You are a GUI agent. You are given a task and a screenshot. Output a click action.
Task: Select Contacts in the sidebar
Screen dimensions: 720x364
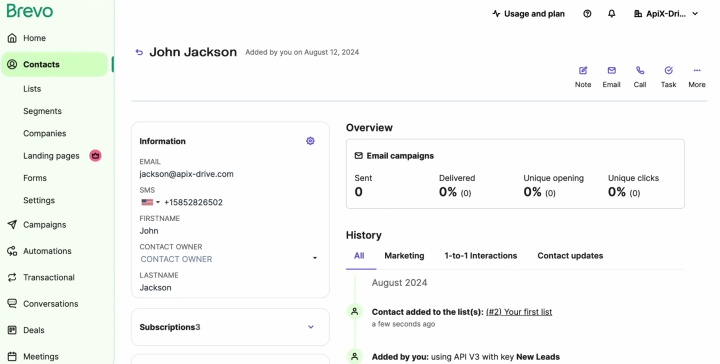click(54, 64)
